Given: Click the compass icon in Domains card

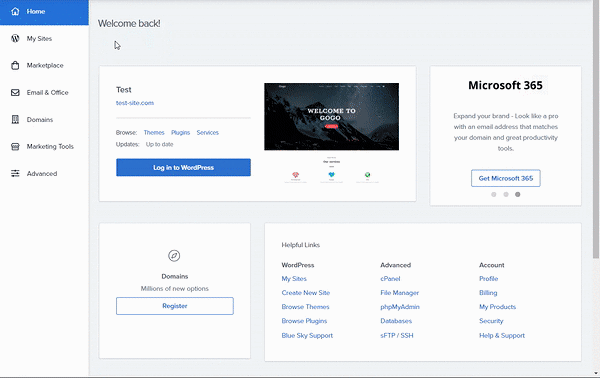Looking at the screenshot, I should 174,256.
